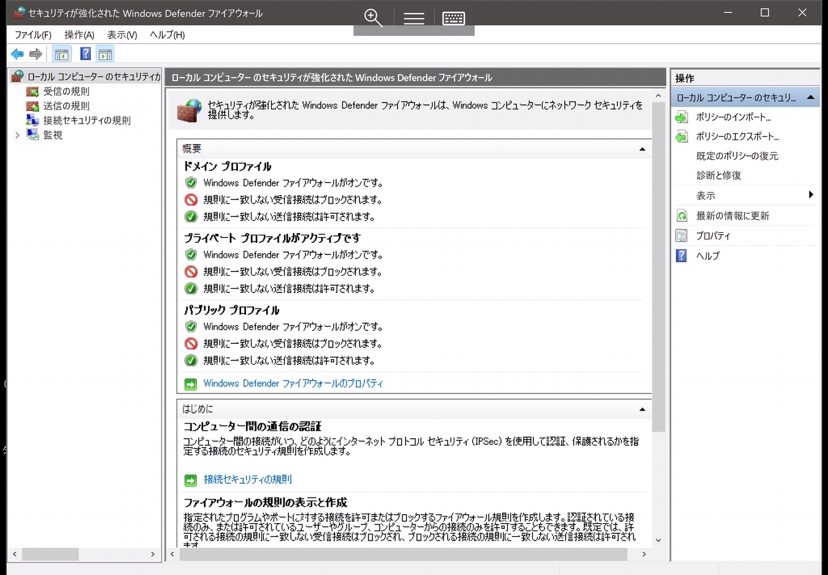Screen dimensions: 828x575
Task: Click tree pane scroll right arrow
Action: coord(153,554)
